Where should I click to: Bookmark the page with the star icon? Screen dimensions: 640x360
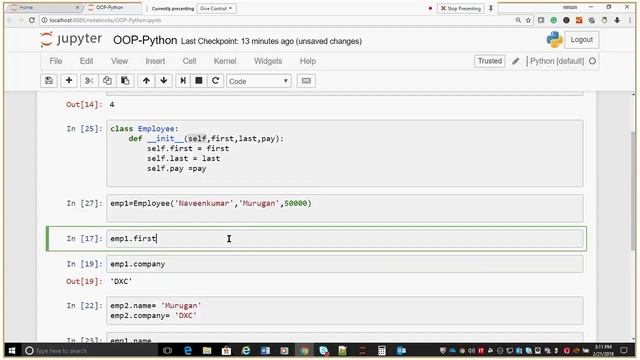point(528,20)
